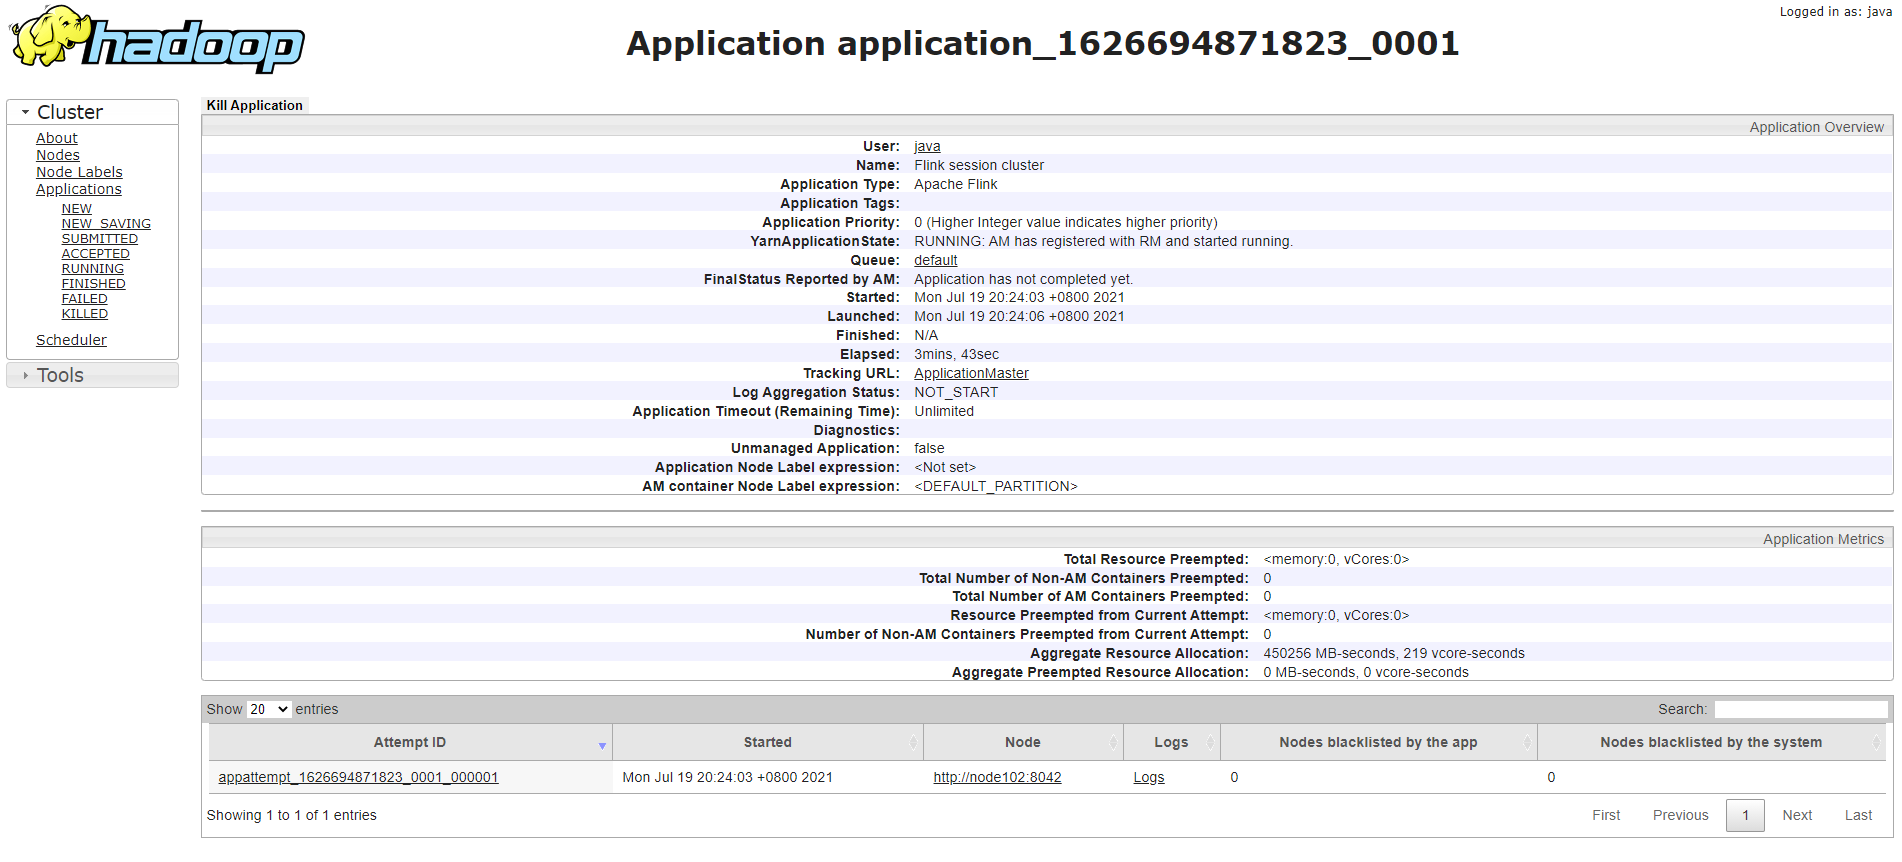Sort table by Logs column
Viewport: 1902px width, 862px height.
point(1171,742)
